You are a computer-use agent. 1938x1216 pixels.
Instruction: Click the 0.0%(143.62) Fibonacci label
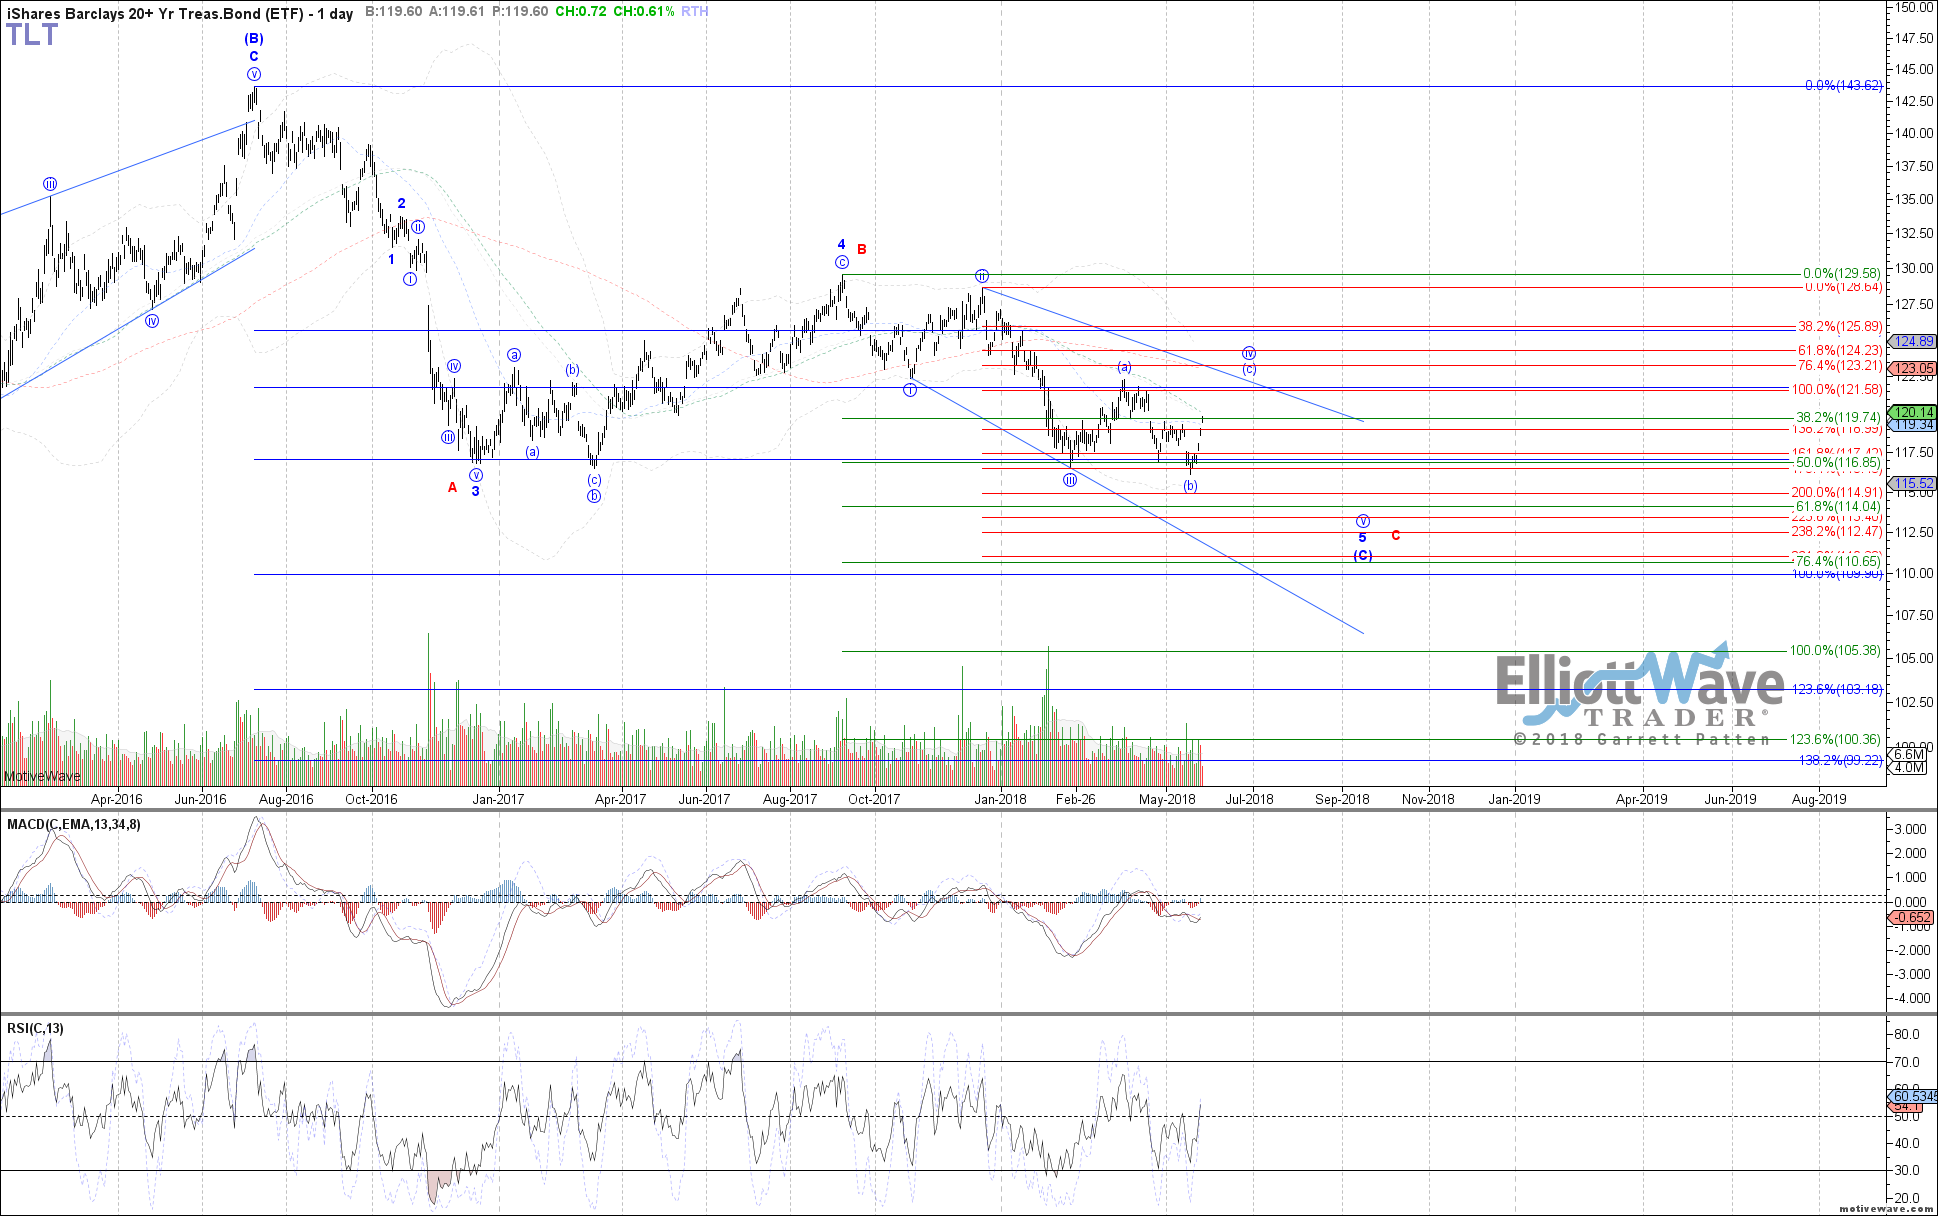(x=1843, y=86)
